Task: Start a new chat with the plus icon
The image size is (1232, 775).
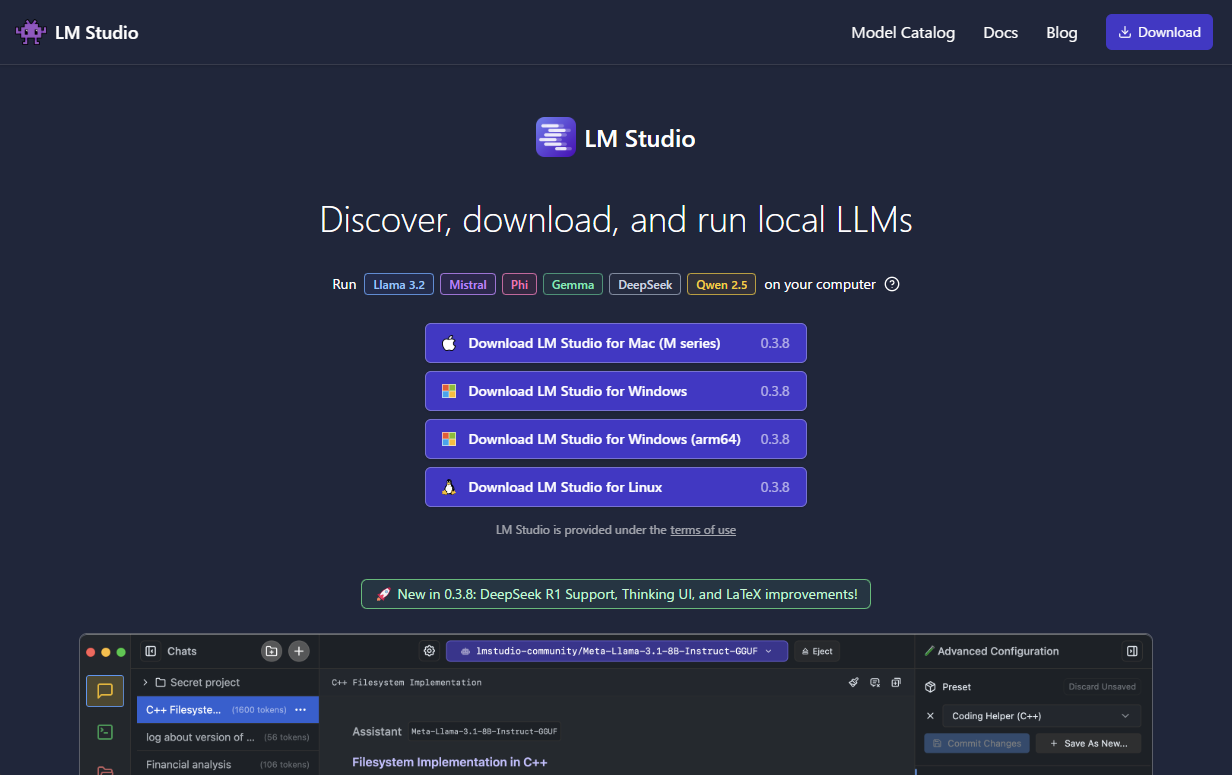Action: (298, 651)
